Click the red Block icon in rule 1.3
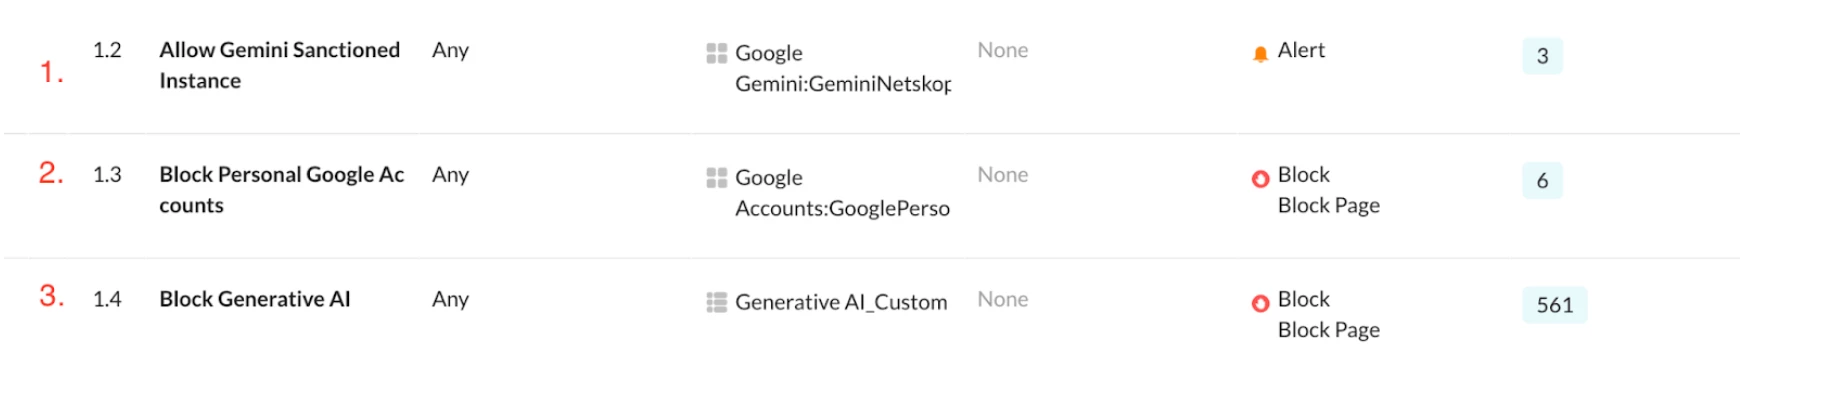This screenshot has width=1836, height=402. (1260, 179)
